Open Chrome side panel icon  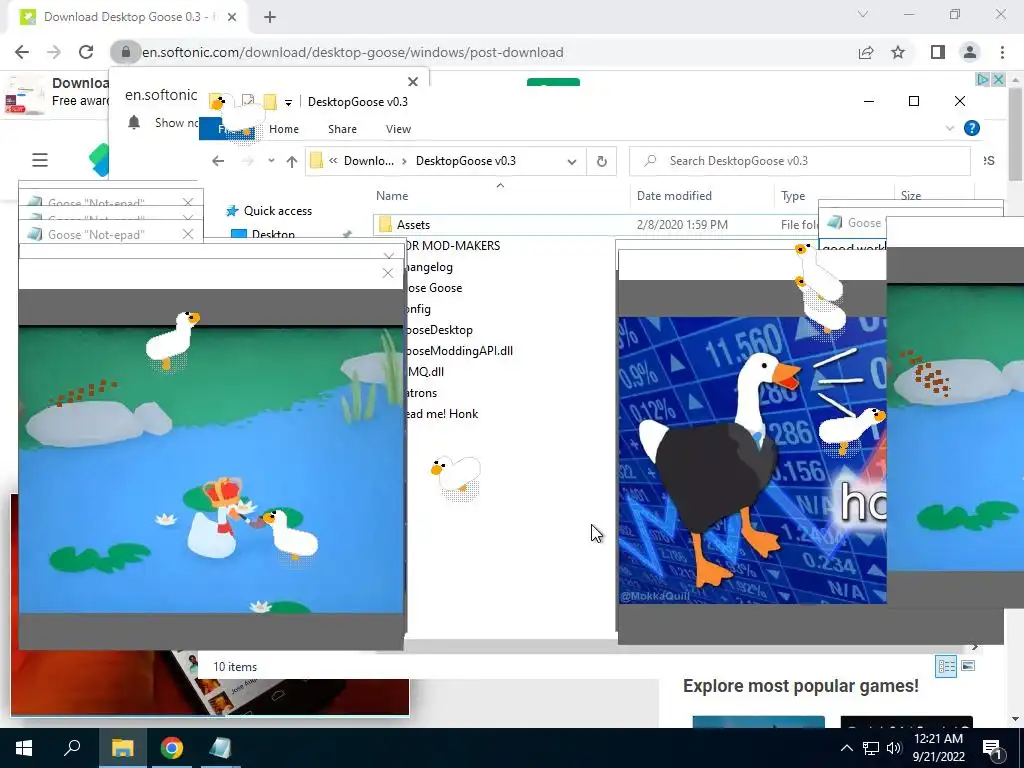pos(938,52)
